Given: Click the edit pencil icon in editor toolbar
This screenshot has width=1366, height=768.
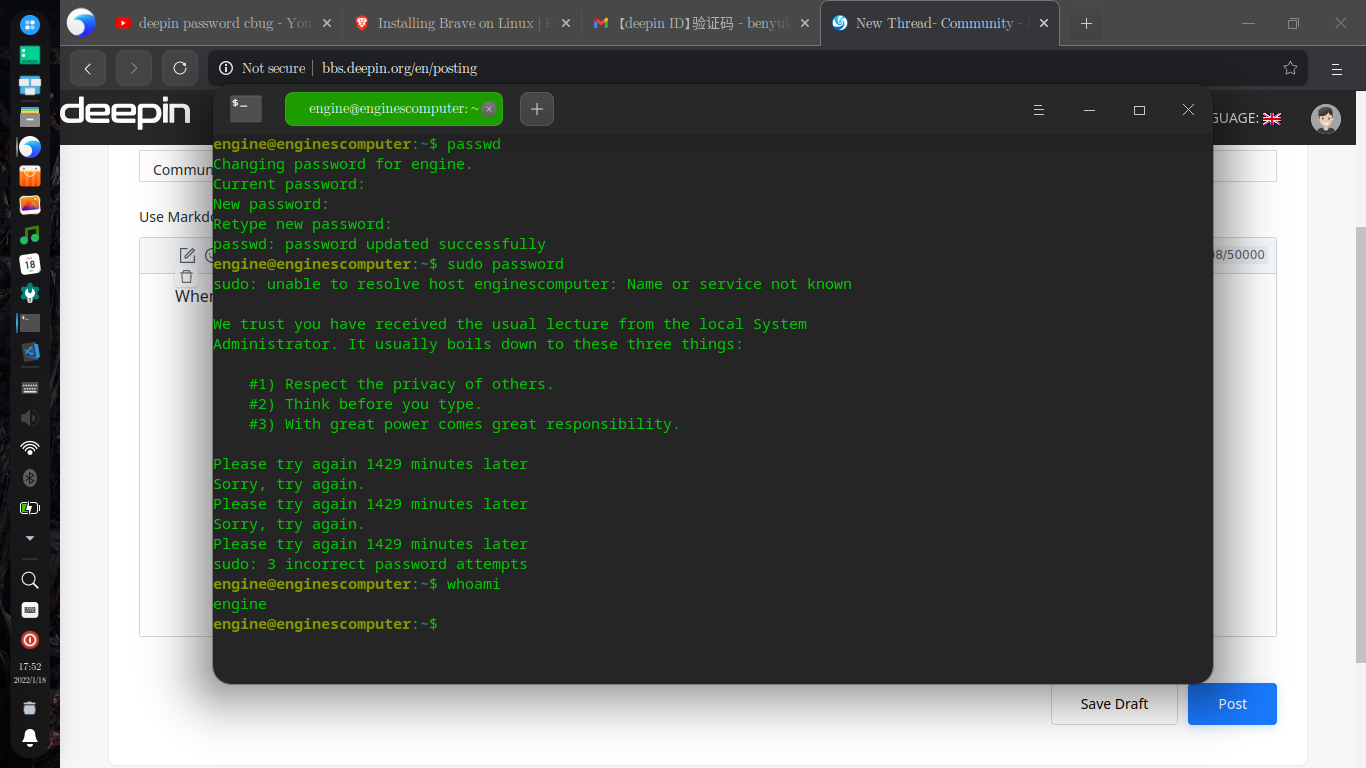Looking at the screenshot, I should (x=187, y=255).
